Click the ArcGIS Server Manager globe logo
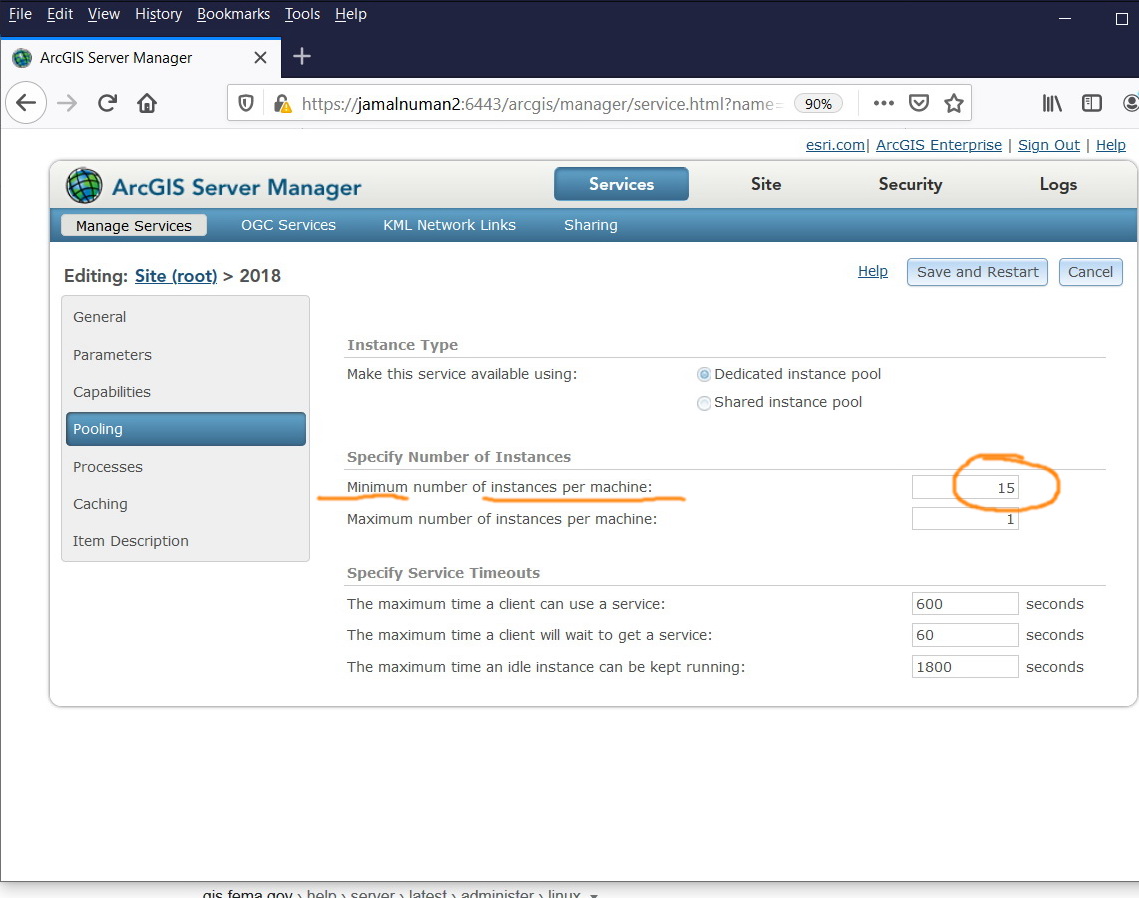The width and height of the screenshot is (1139, 898). click(84, 185)
